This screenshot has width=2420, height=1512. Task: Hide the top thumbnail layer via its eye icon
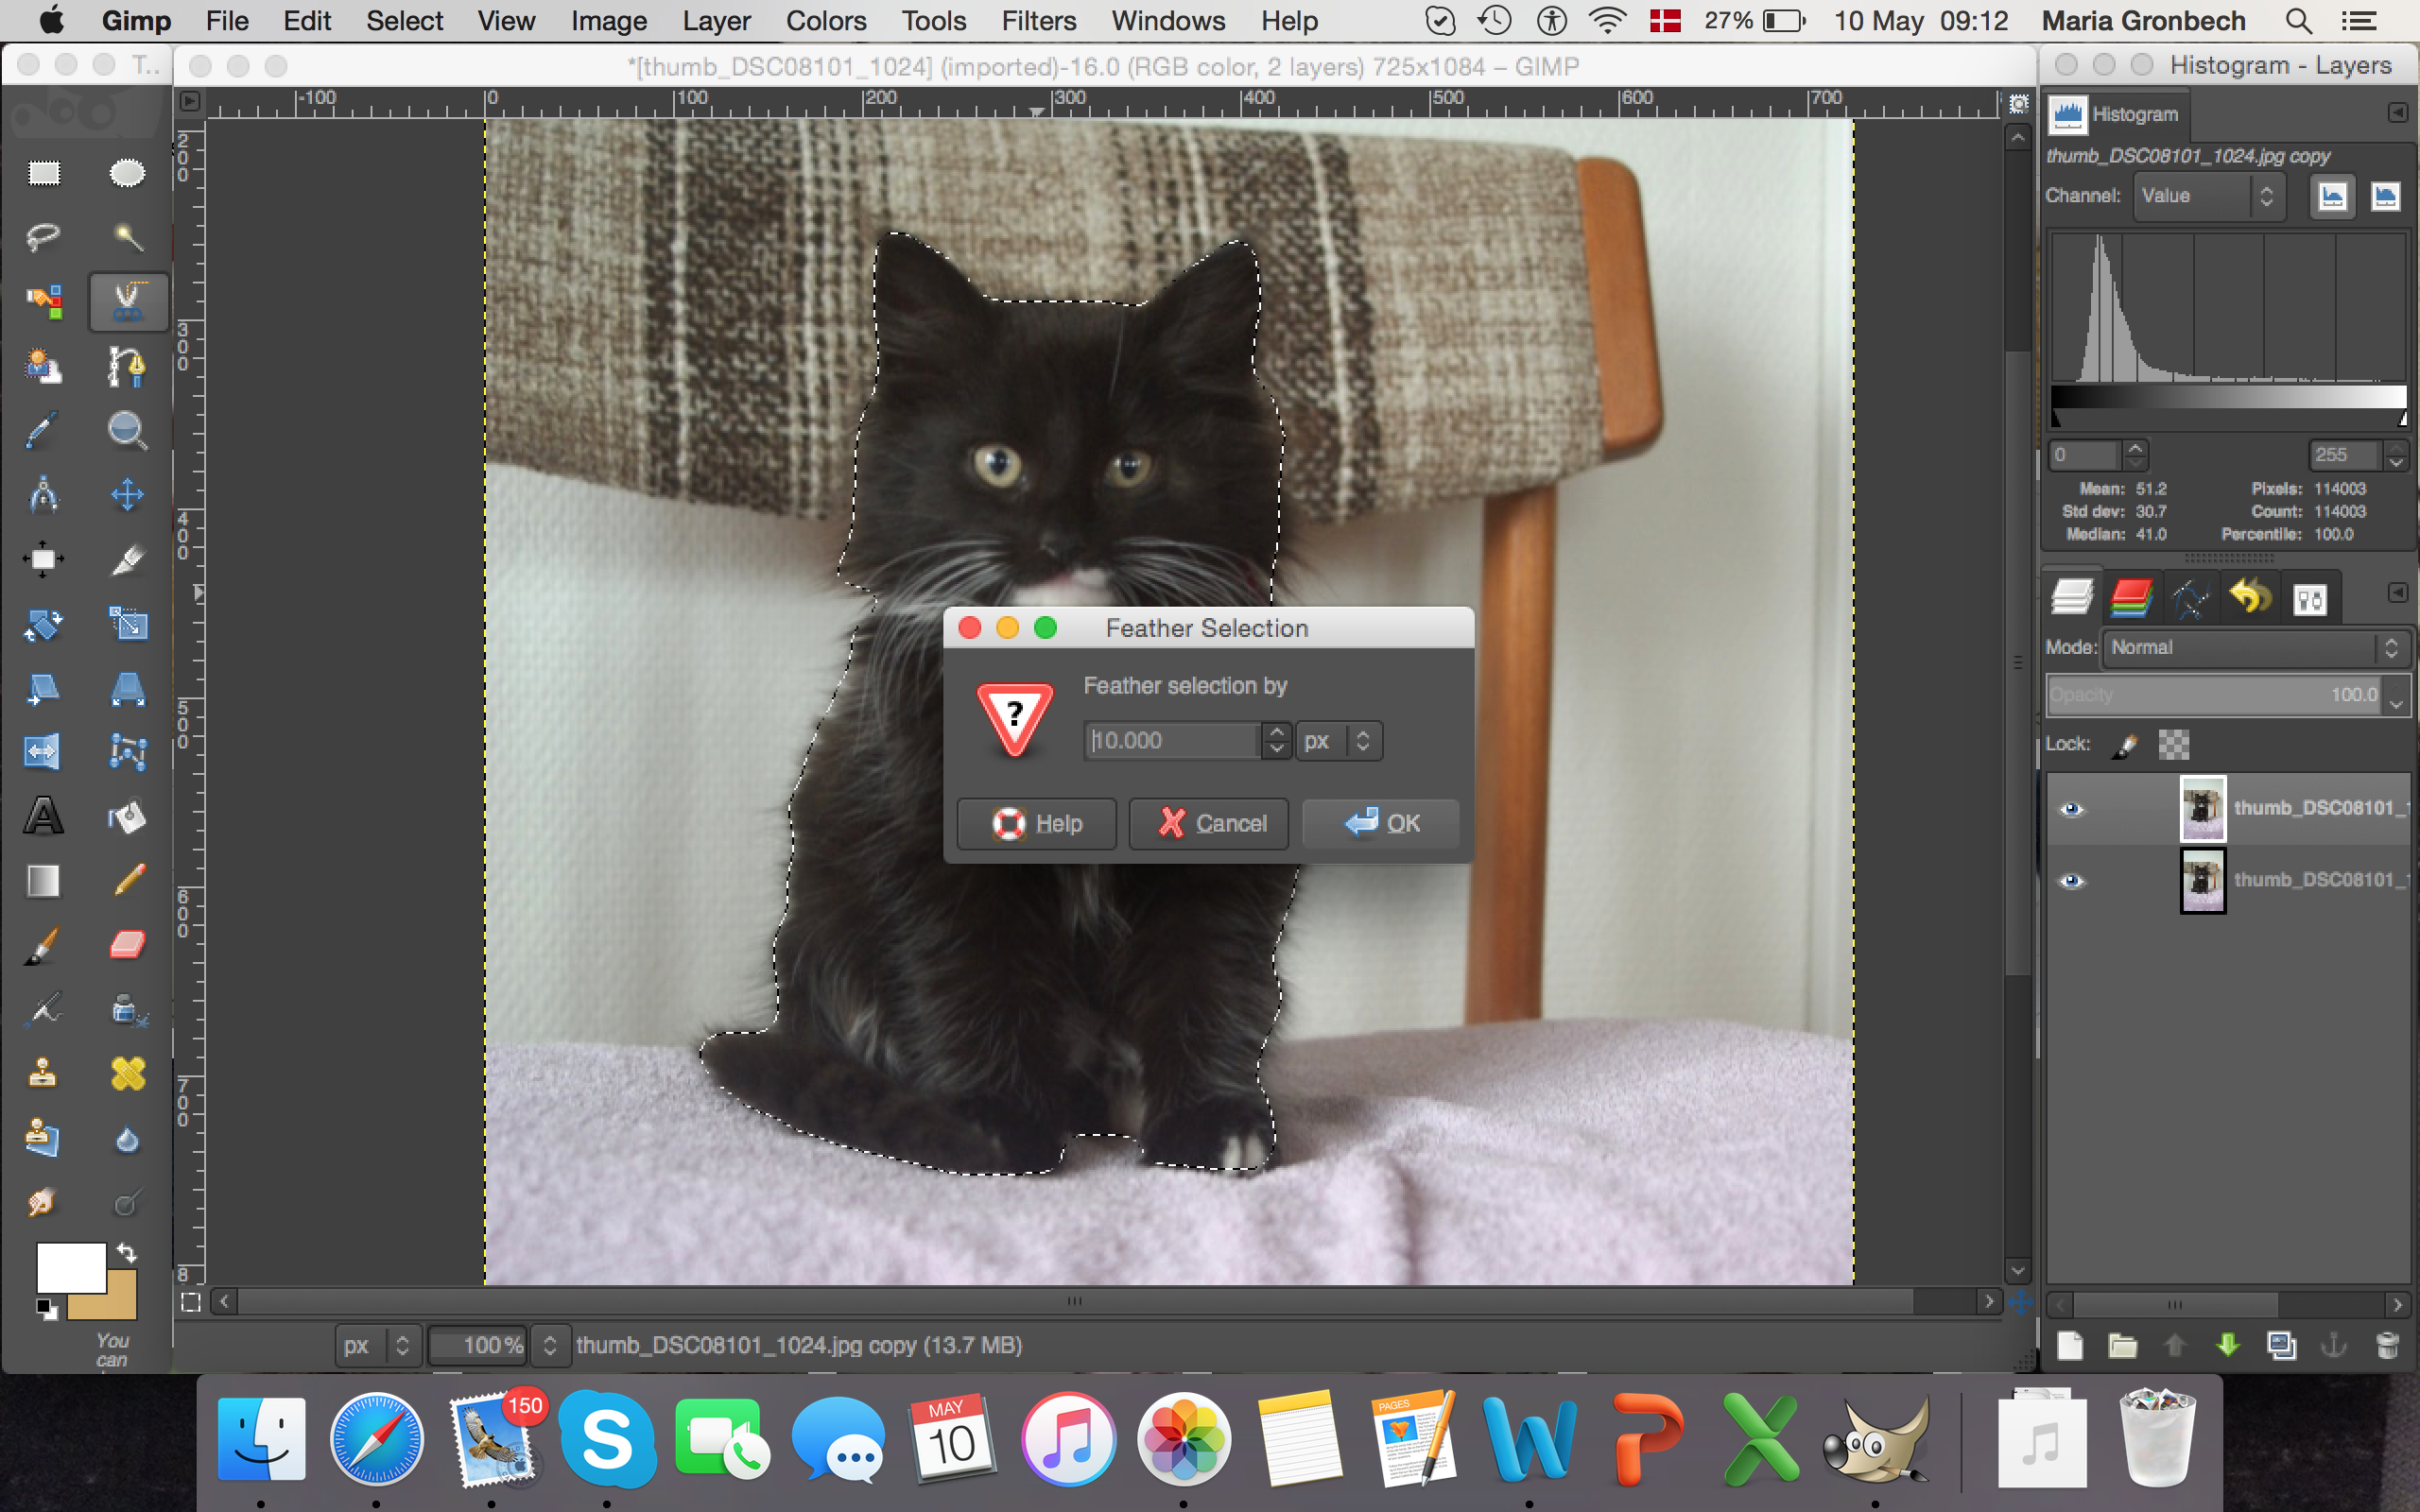click(x=2071, y=809)
